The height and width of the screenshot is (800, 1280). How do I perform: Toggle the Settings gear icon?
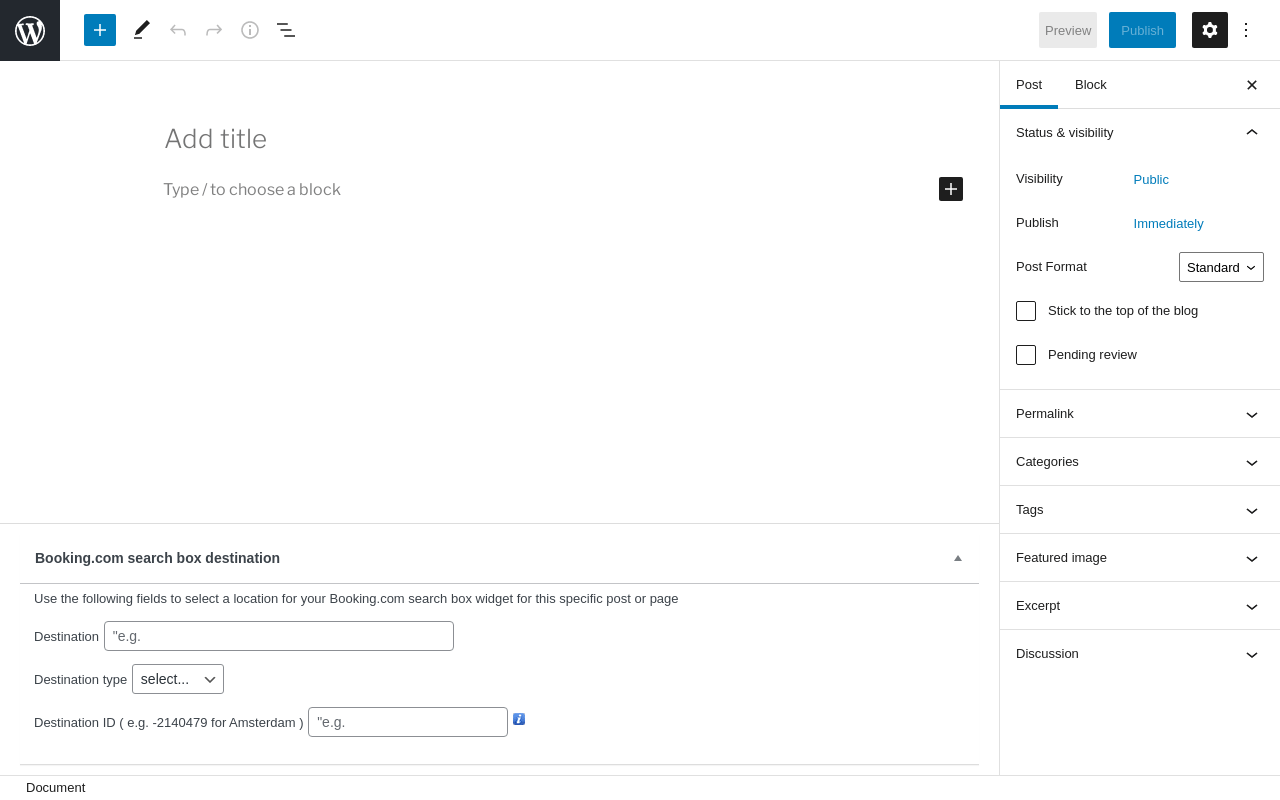[x=1210, y=30]
